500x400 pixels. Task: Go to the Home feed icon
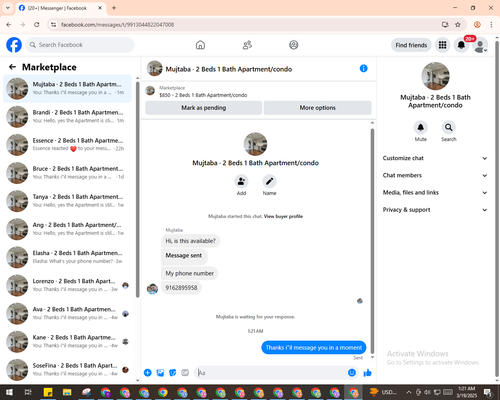point(200,45)
